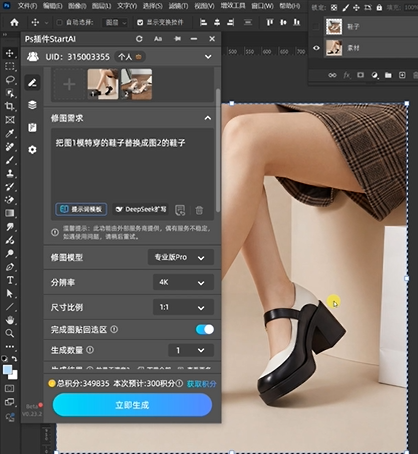Open 分辨率 4K dropdown
The image size is (418, 454).
click(183, 282)
